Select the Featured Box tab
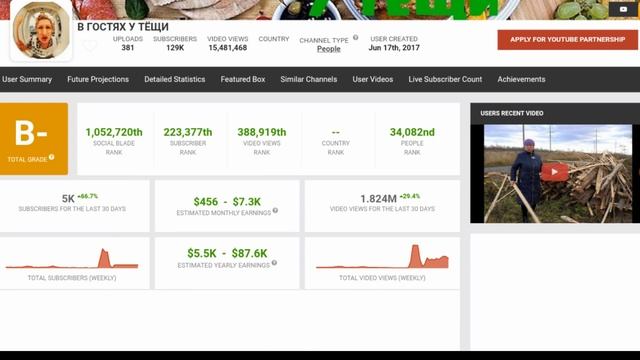 (243, 79)
